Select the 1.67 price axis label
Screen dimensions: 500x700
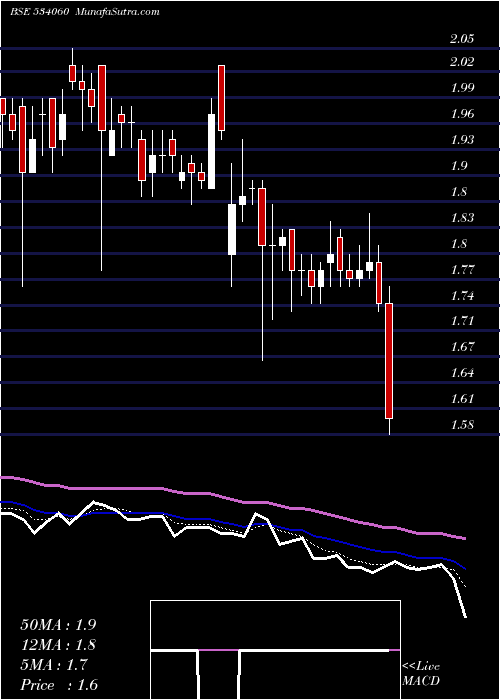click(x=462, y=347)
